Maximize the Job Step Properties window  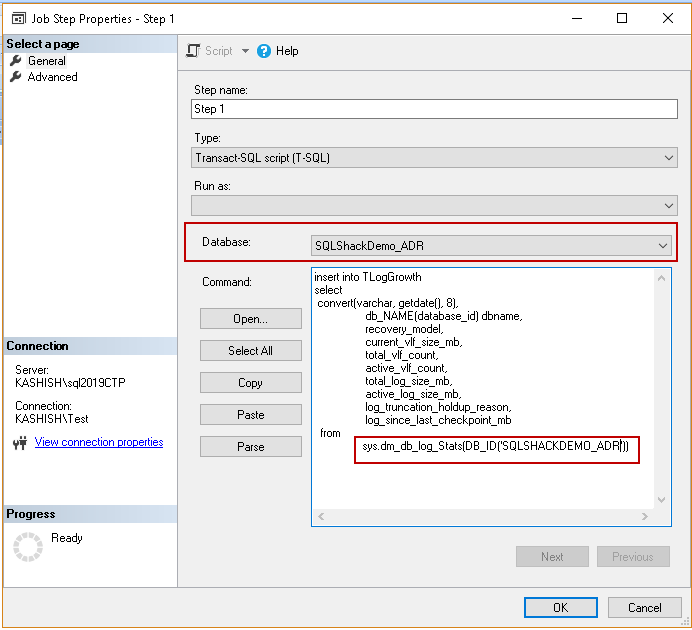click(622, 18)
